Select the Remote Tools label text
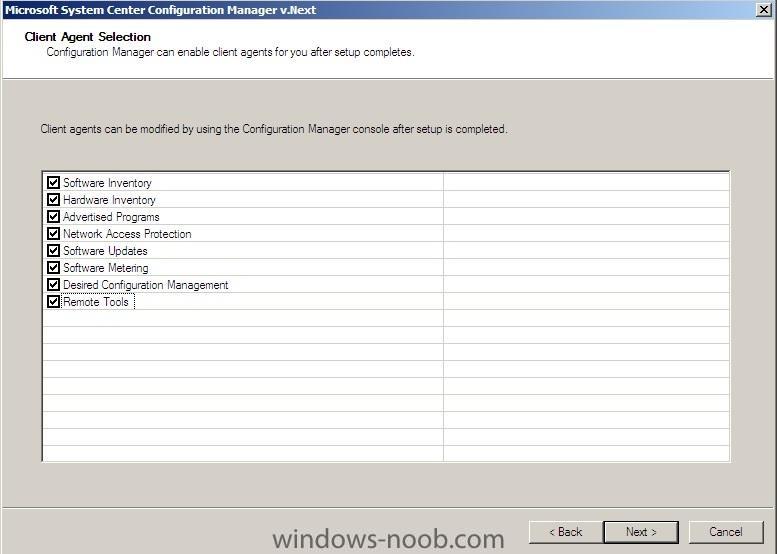This screenshot has width=777, height=554. click(x=96, y=302)
